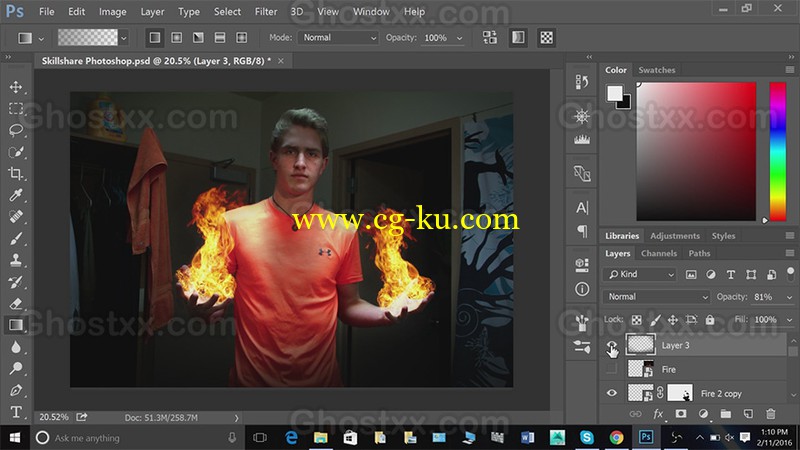Select the Blur tool
The image size is (800, 450).
click(16, 347)
